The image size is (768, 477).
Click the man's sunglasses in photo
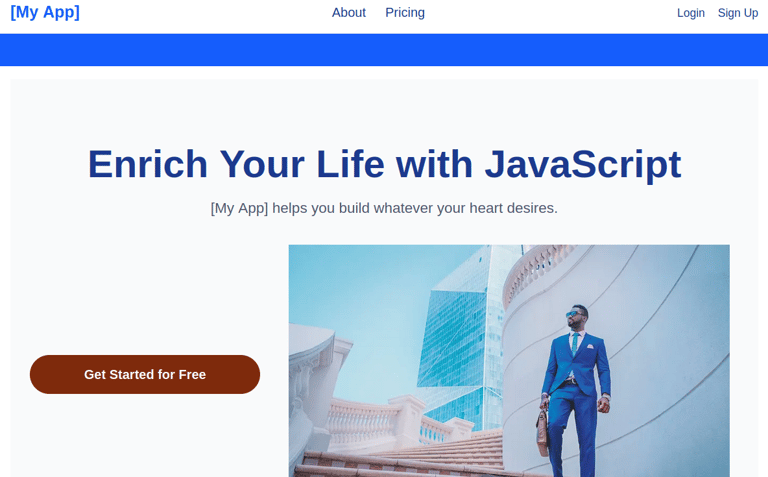[573, 314]
